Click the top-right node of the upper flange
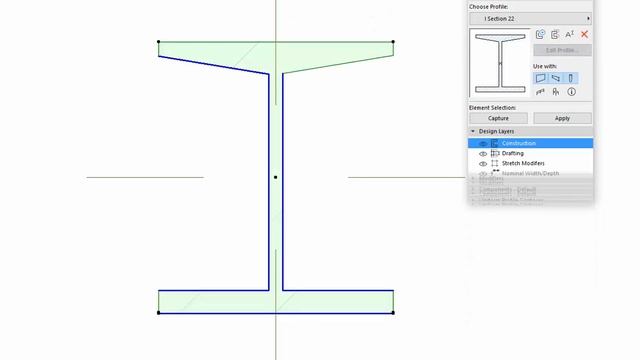Viewport: 640px width, 360px height. coord(393,42)
